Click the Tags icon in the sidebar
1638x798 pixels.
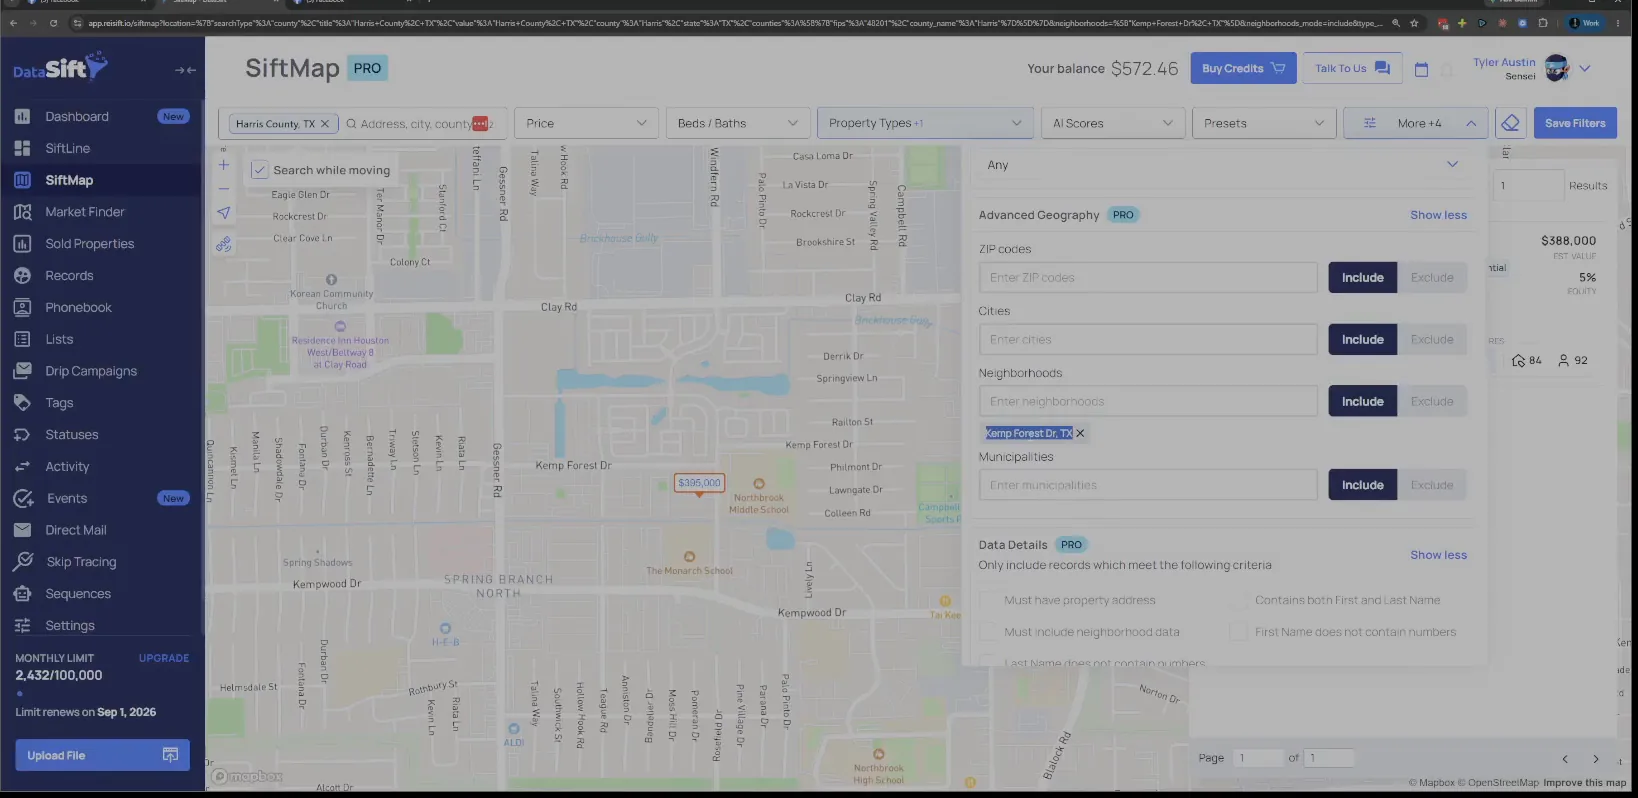pyautogui.click(x=22, y=403)
